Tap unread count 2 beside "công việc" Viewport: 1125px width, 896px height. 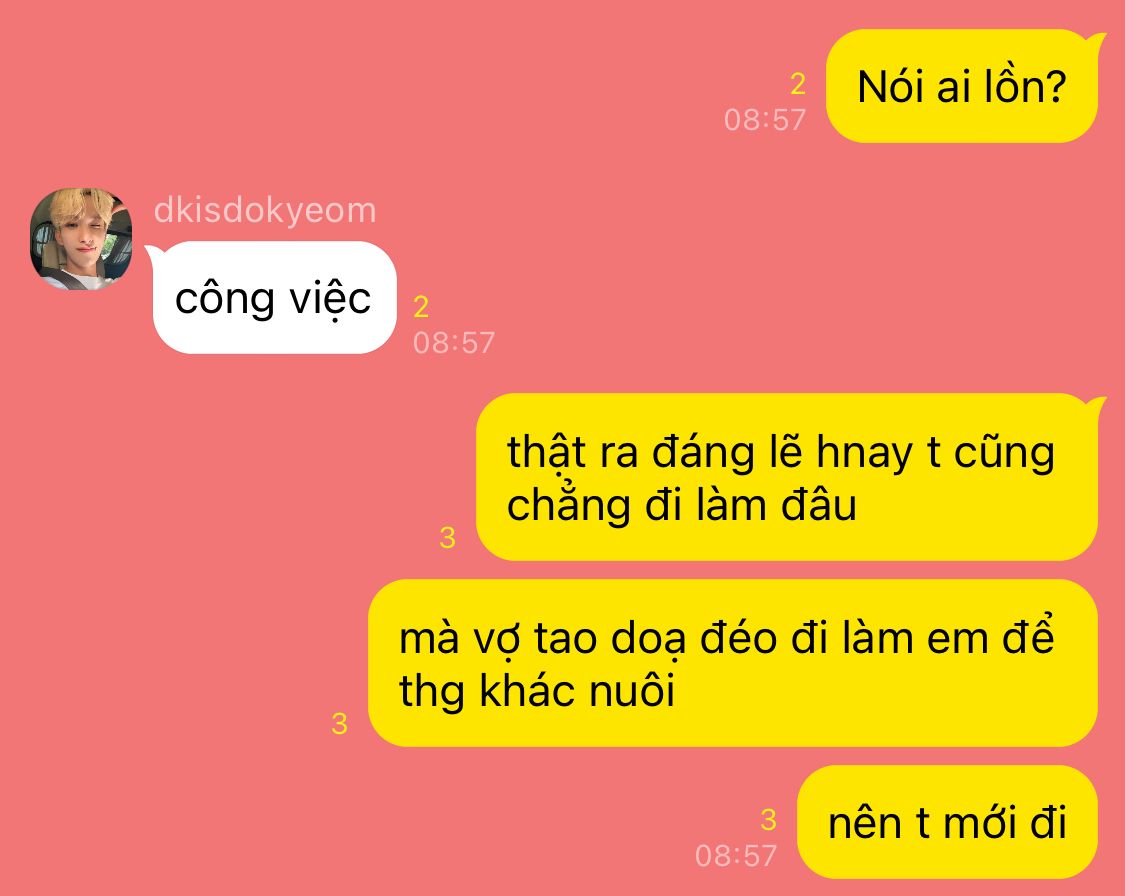pos(421,307)
